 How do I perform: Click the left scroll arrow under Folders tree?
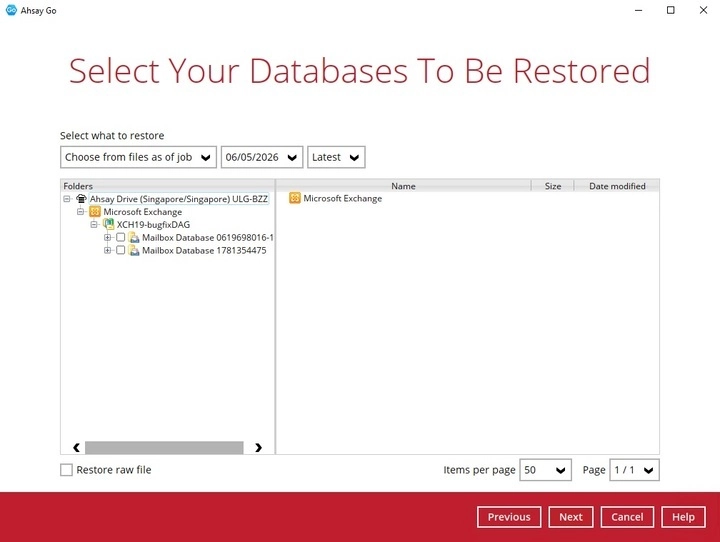(x=76, y=447)
